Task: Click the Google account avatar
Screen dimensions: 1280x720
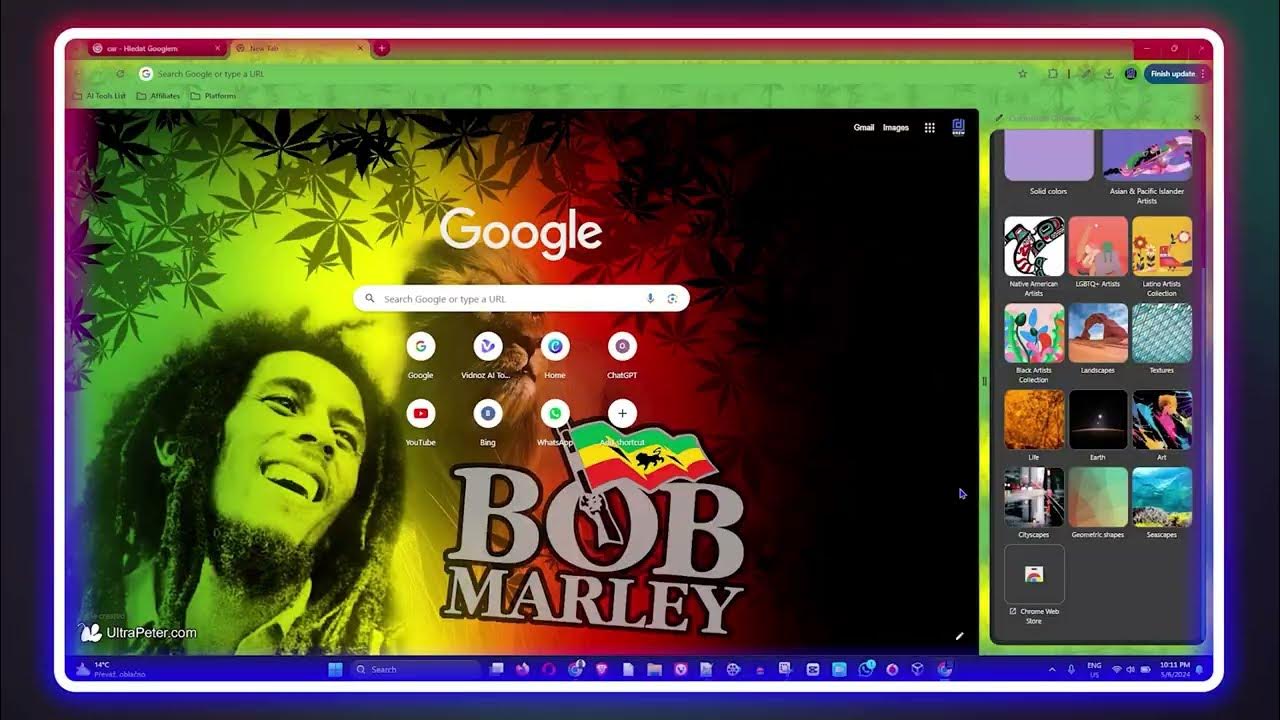Action: point(958,127)
